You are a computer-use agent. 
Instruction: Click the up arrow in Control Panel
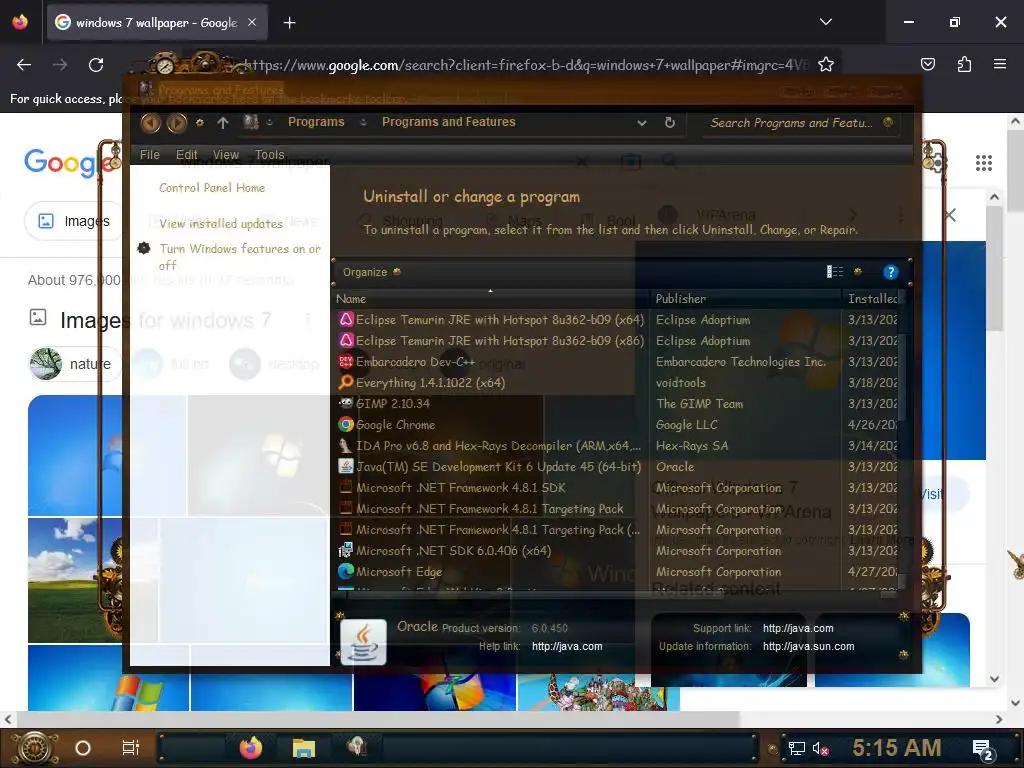(223, 123)
